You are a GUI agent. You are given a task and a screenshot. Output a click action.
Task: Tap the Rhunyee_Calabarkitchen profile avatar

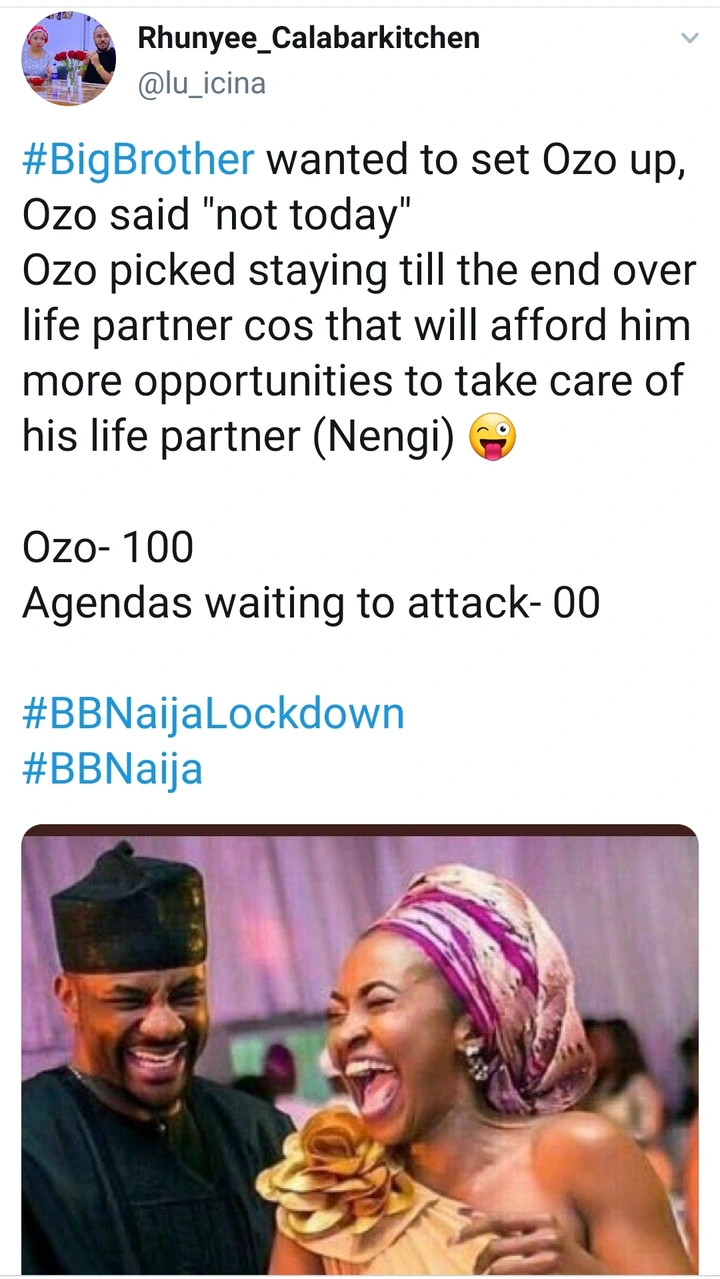pyautogui.click(x=69, y=59)
